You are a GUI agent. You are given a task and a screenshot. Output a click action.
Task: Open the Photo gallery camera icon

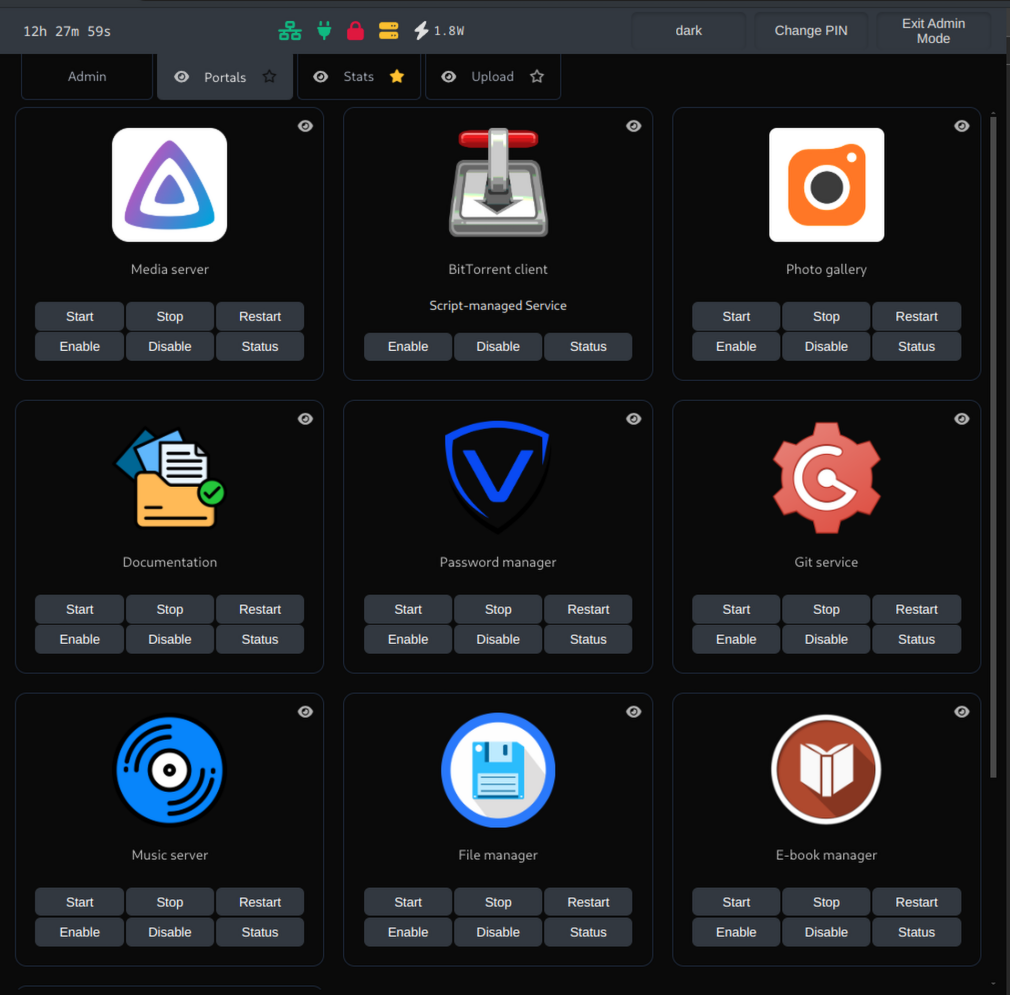tap(826, 185)
